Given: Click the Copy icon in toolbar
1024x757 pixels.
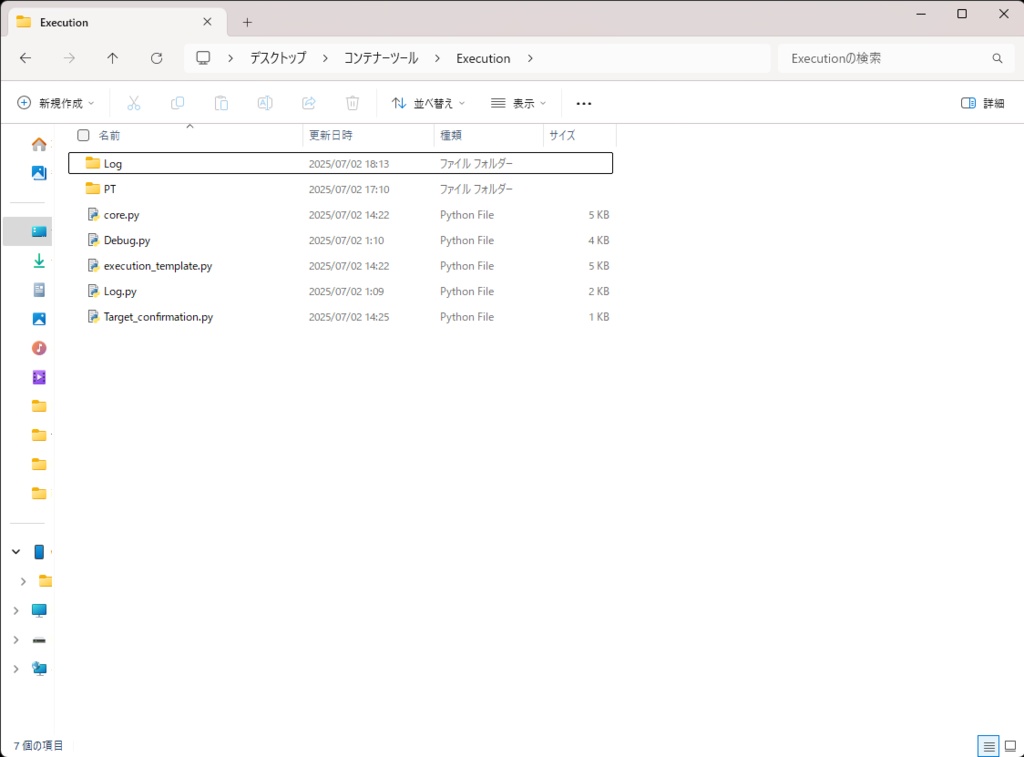Looking at the screenshot, I should pyautogui.click(x=178, y=103).
